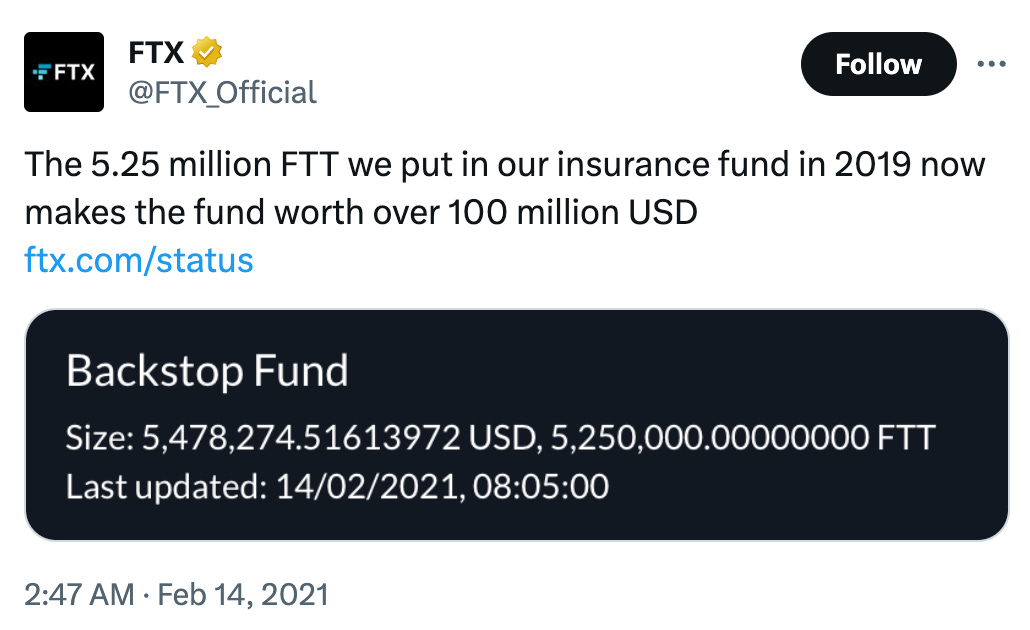Open the three-dot more options menu

click(990, 64)
